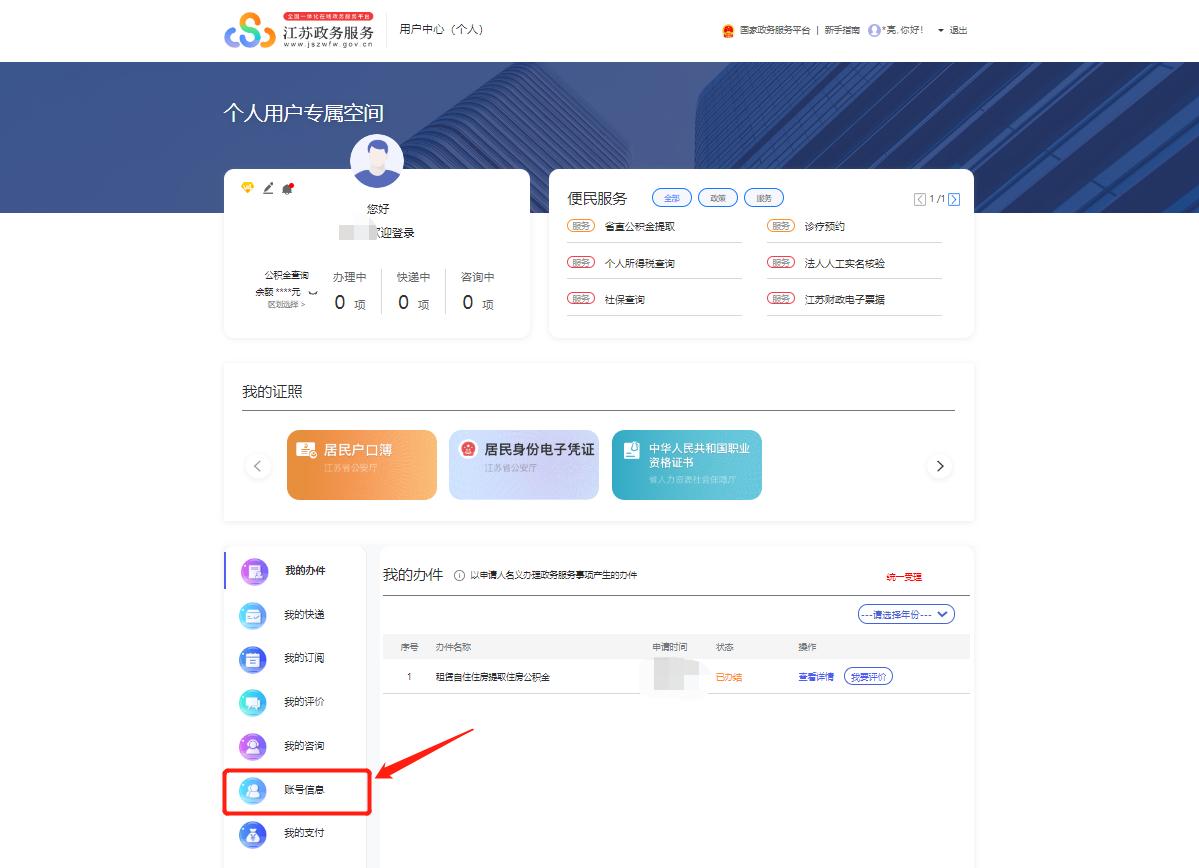Open notifications via the bell icon
The image size is (1199, 868).
pos(288,188)
